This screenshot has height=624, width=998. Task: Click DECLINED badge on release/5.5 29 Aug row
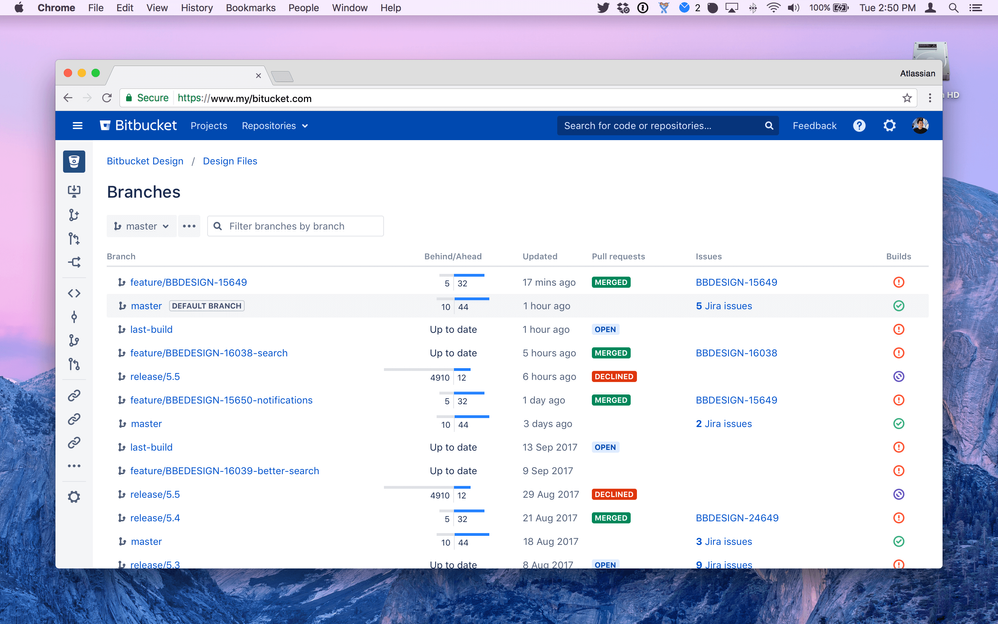[614, 494]
